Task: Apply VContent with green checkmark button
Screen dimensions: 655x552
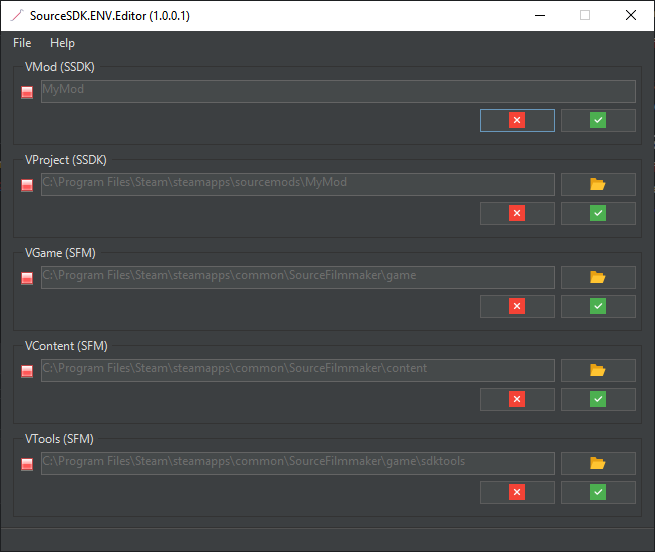Action: point(598,399)
